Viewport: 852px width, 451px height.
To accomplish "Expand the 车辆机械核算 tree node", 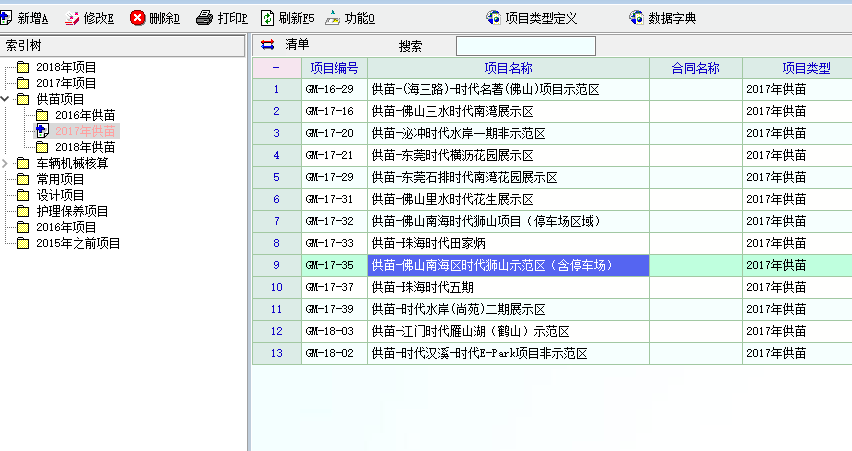I will (x=7, y=163).
